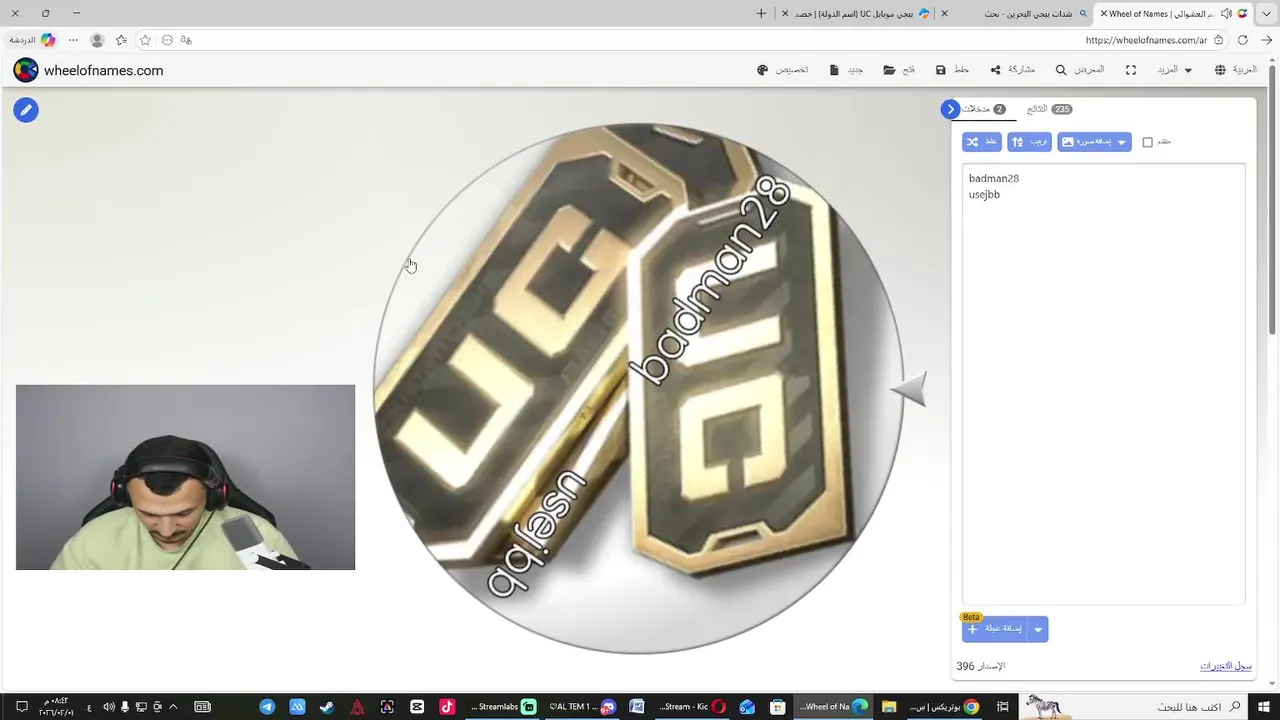Open the Customize palette option (تخصيص)
The width and height of the screenshot is (1280, 720).
[x=783, y=70]
